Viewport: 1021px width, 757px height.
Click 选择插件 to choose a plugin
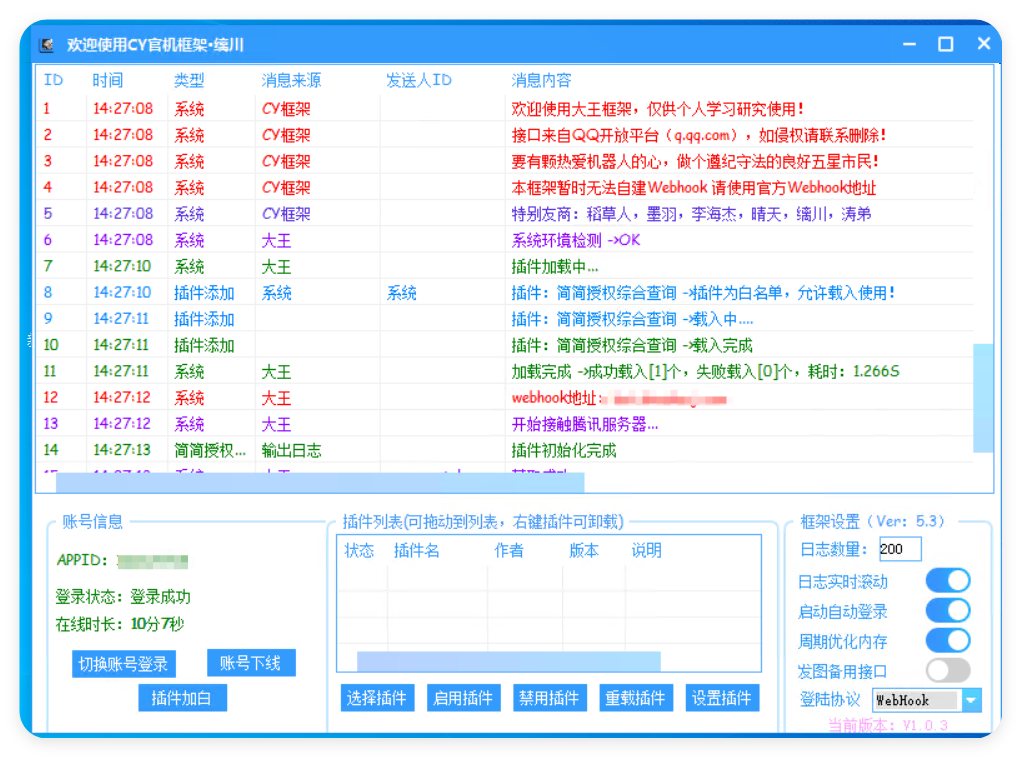377,698
